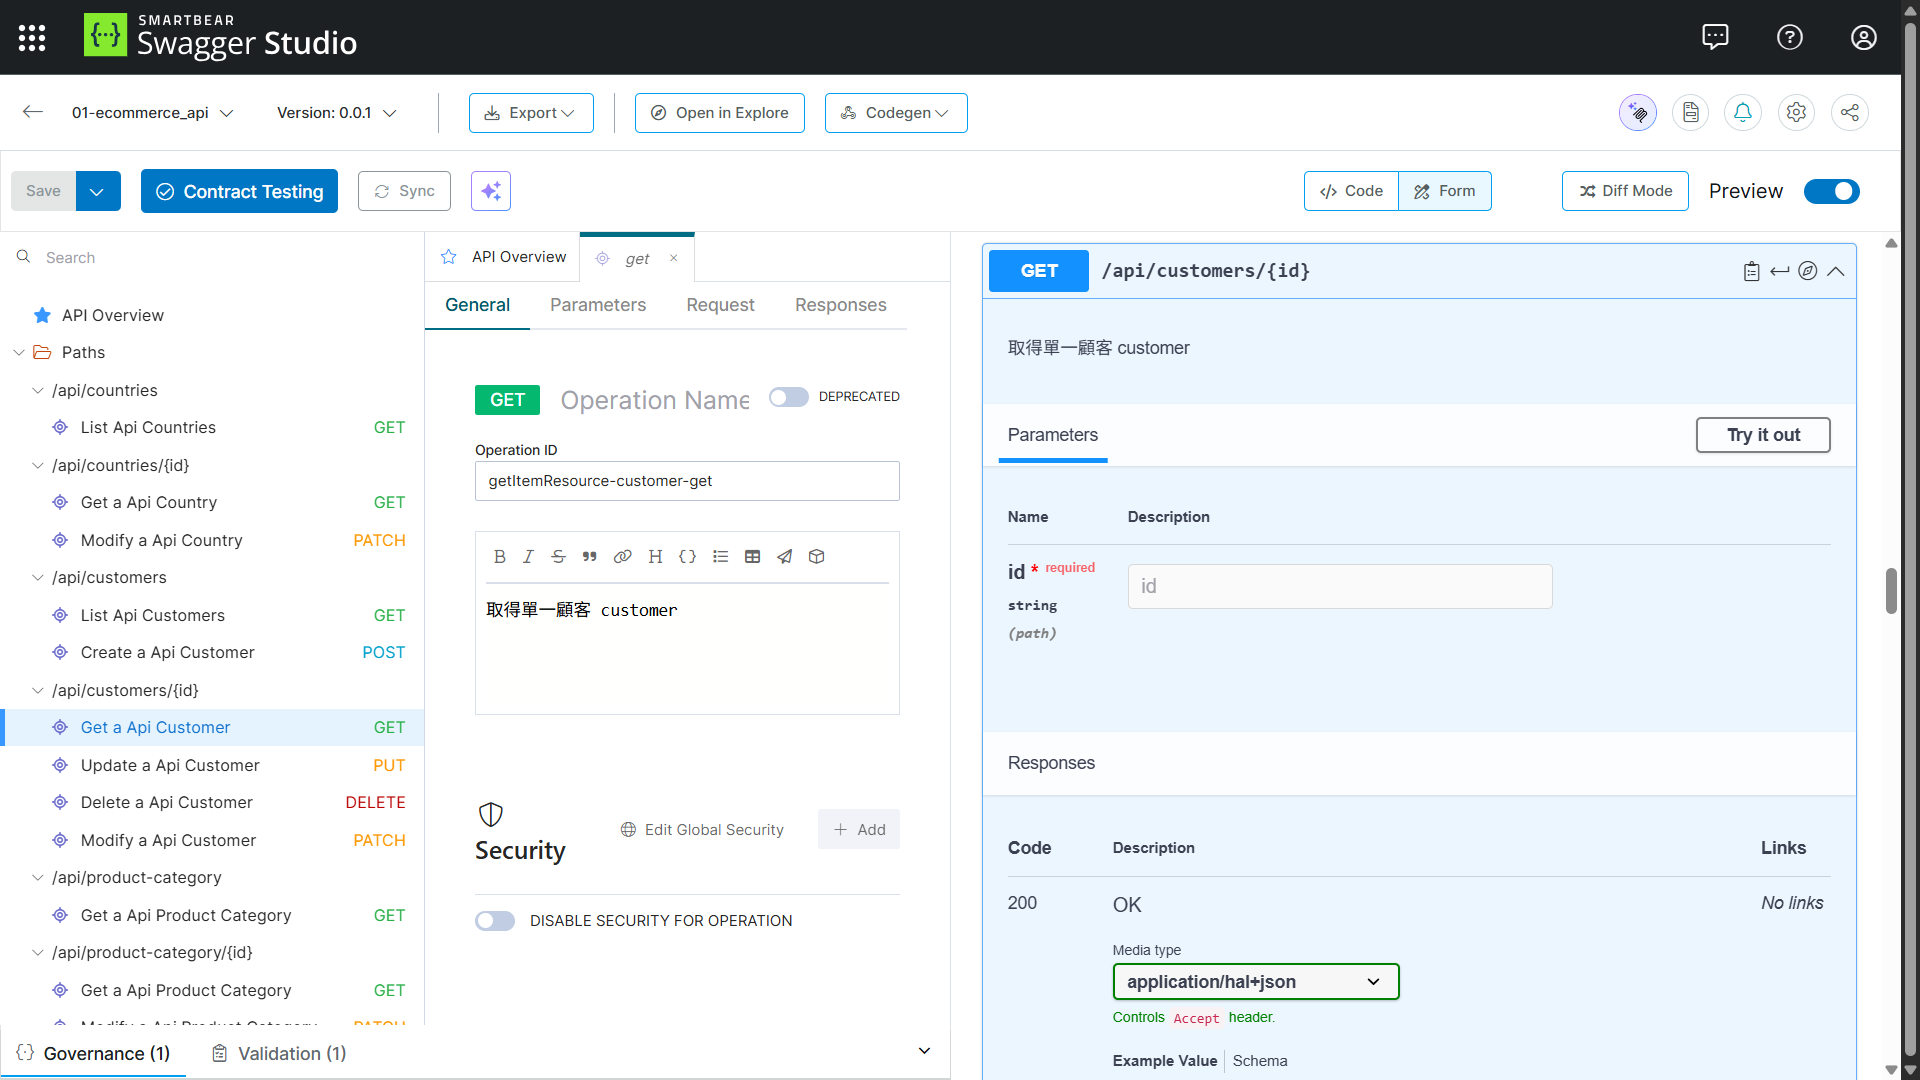Image resolution: width=1920 pixels, height=1080 pixels.
Task: Insert a table using the editor toolbar icon
Action: [x=753, y=557]
